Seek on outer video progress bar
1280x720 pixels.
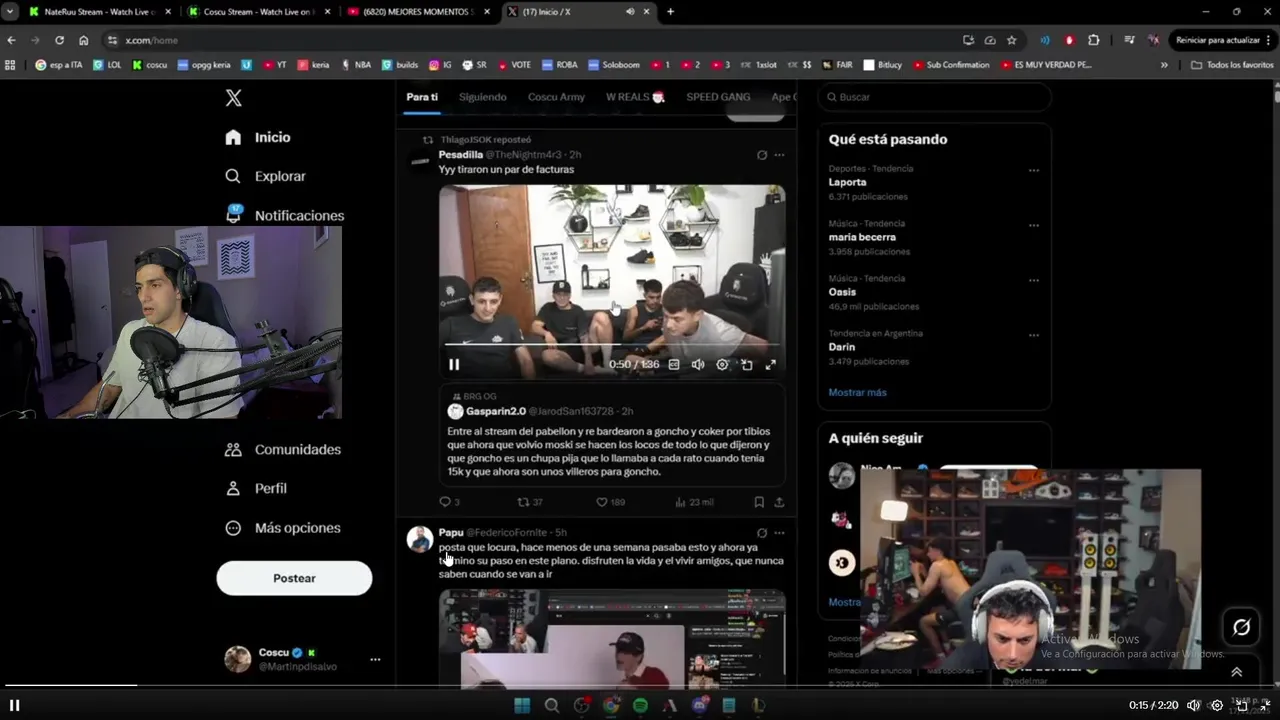[x=640, y=685]
